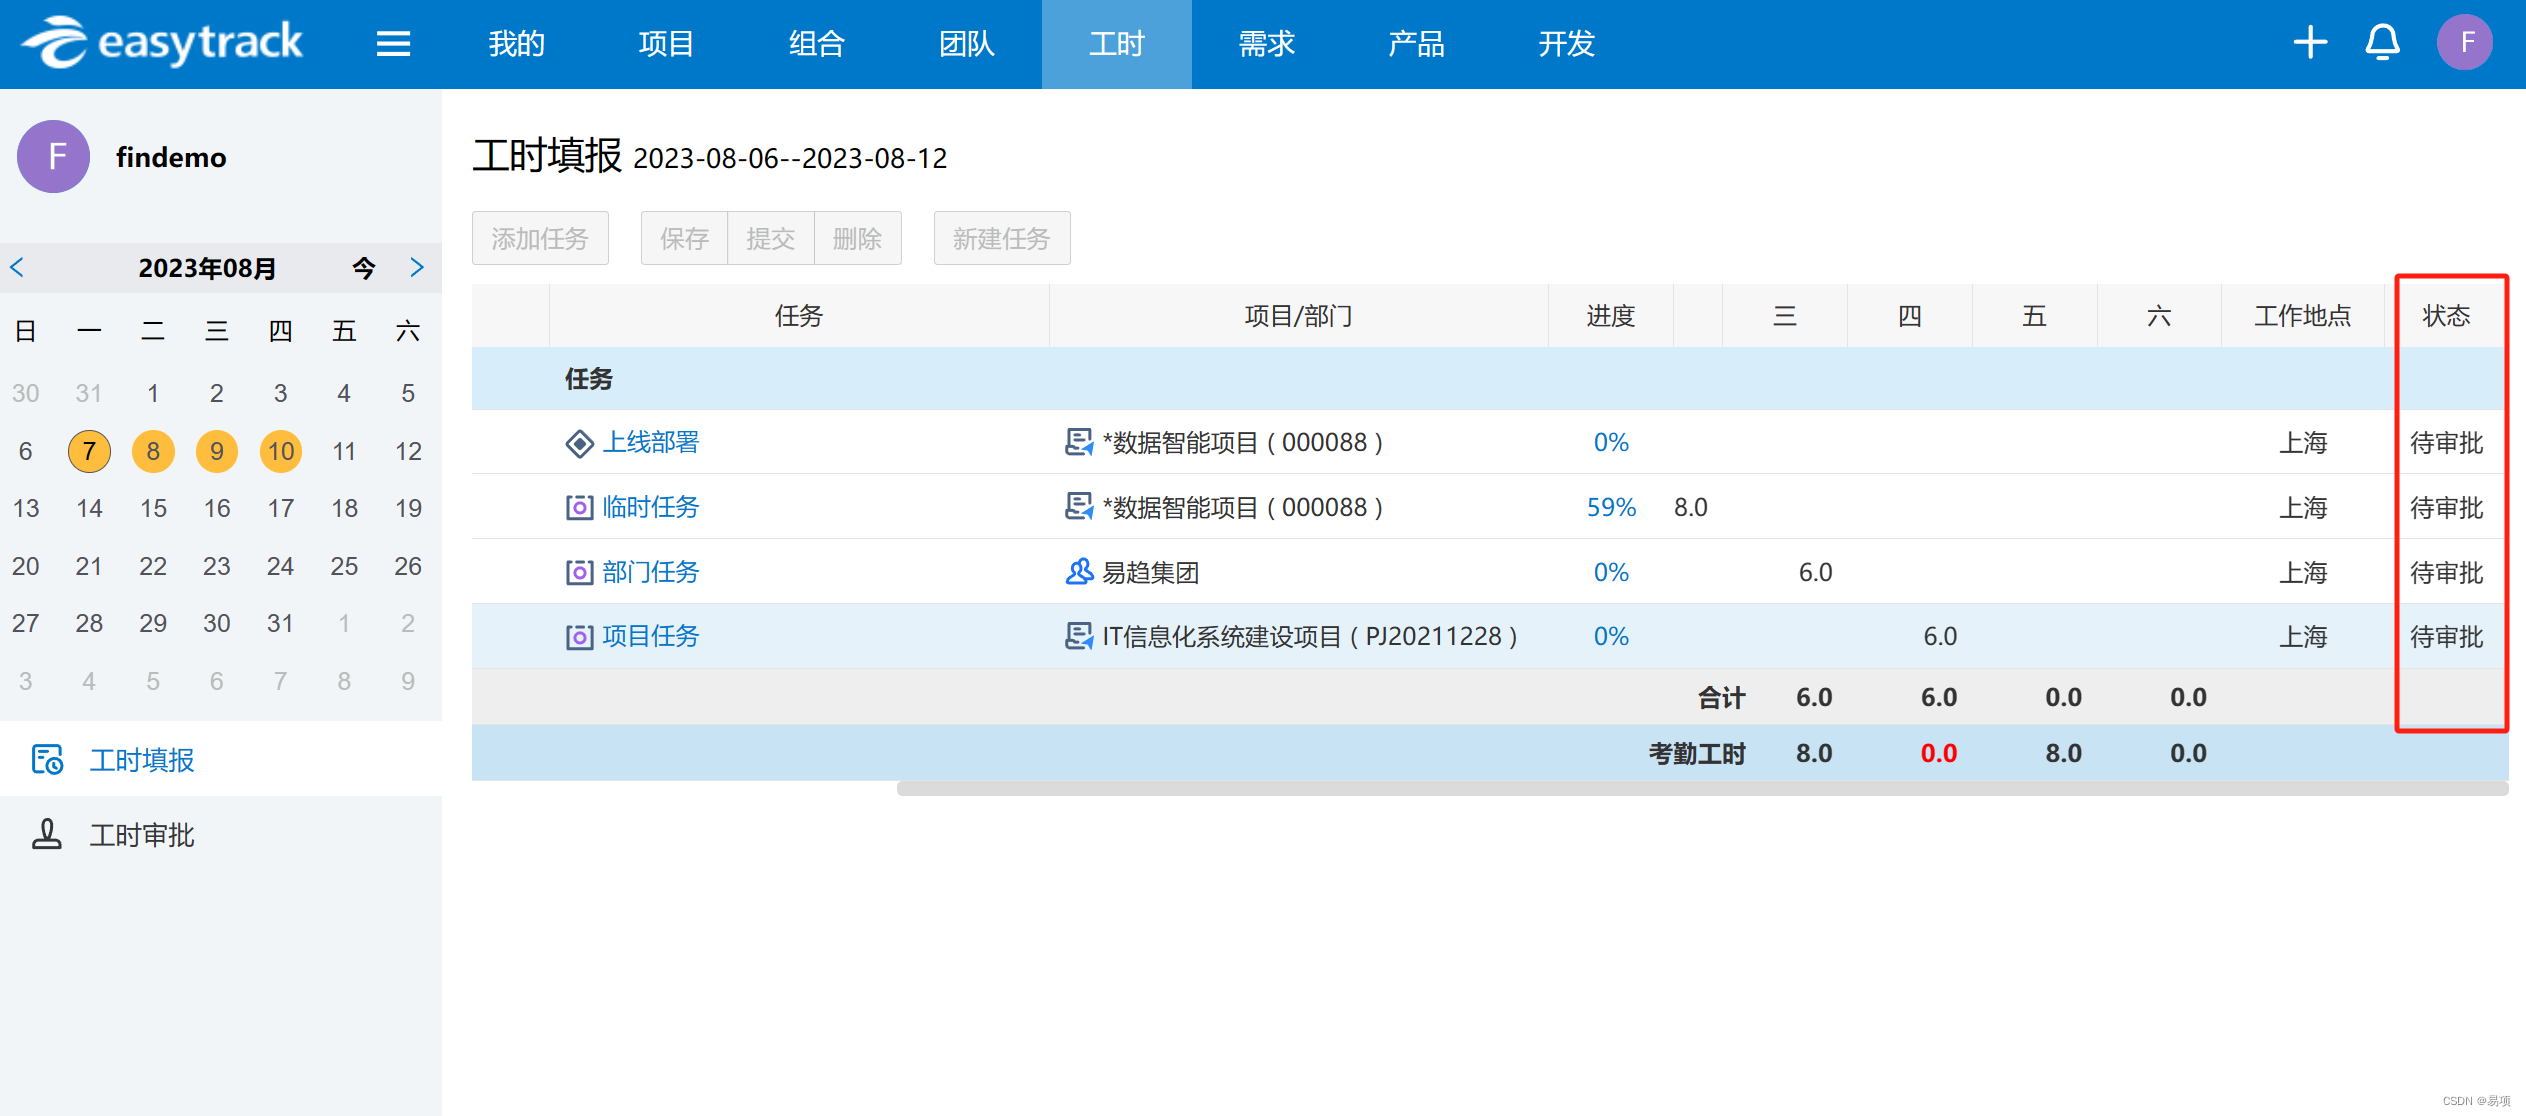Viewport: 2526px width, 1116px height.
Task: Switch to the 产品 tab
Action: [1416, 44]
